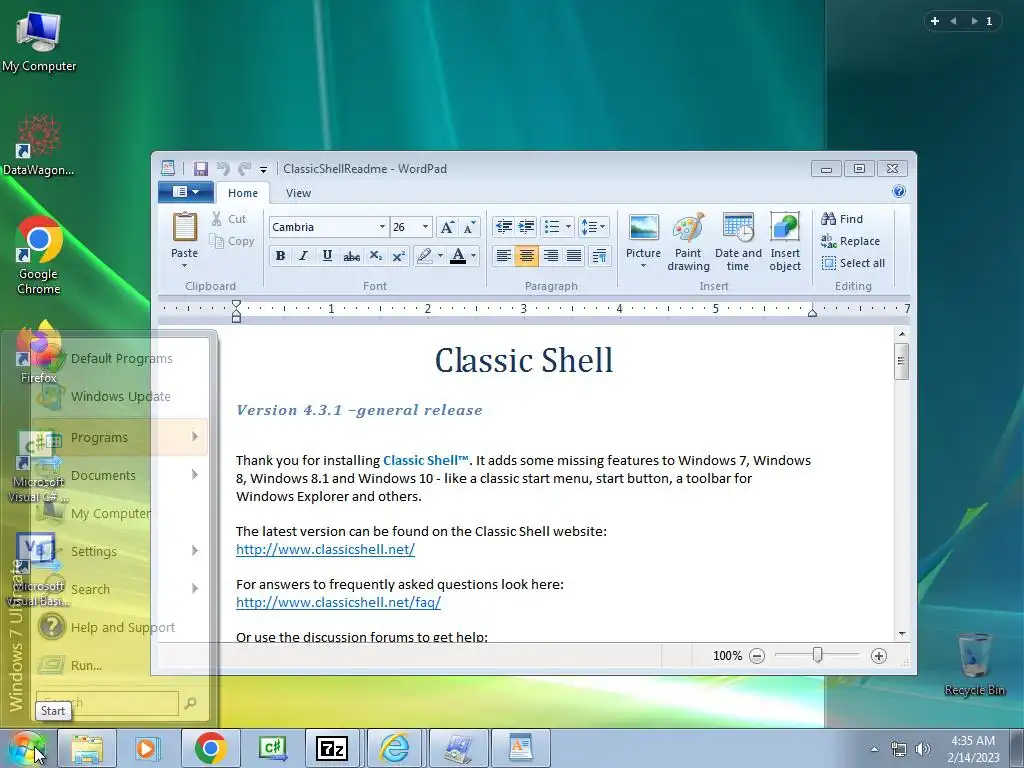Viewport: 1024px width, 768px height.
Task: Customize Quick Access Toolbar dropdown
Action: [x=263, y=169]
